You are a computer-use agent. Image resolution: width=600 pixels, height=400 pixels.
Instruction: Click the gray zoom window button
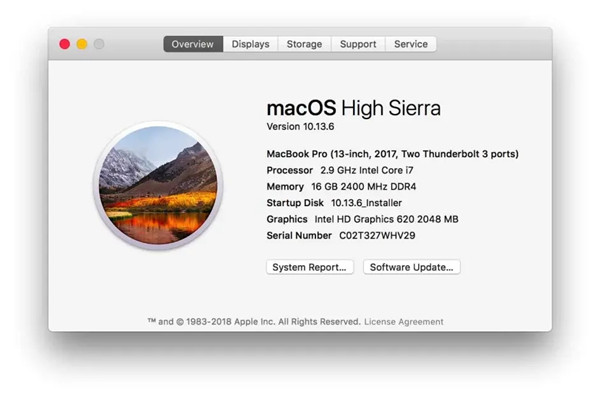(99, 44)
